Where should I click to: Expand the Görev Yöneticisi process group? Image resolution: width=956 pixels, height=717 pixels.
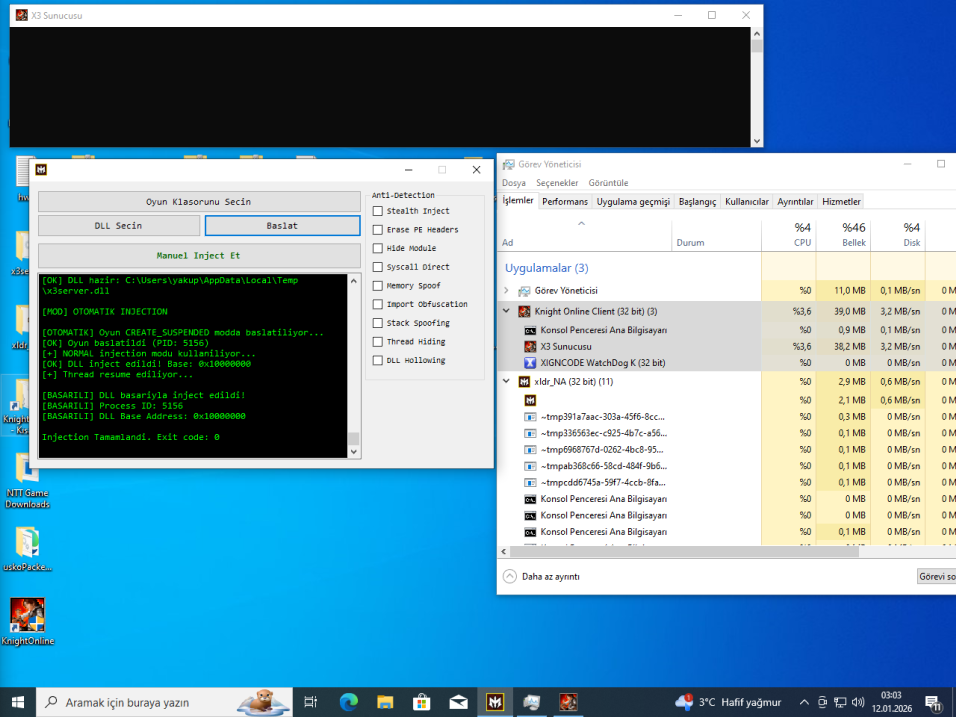point(506,291)
